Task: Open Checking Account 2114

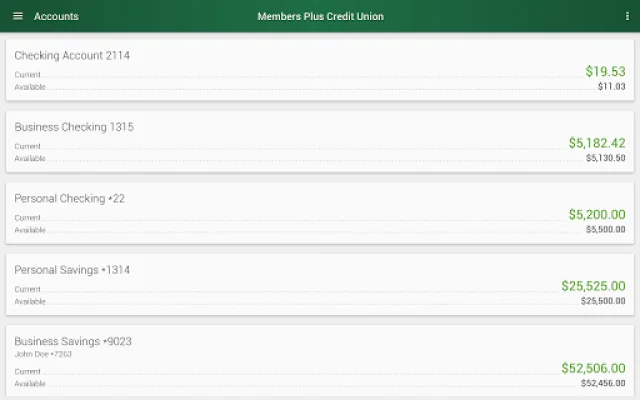Action: click(72, 55)
